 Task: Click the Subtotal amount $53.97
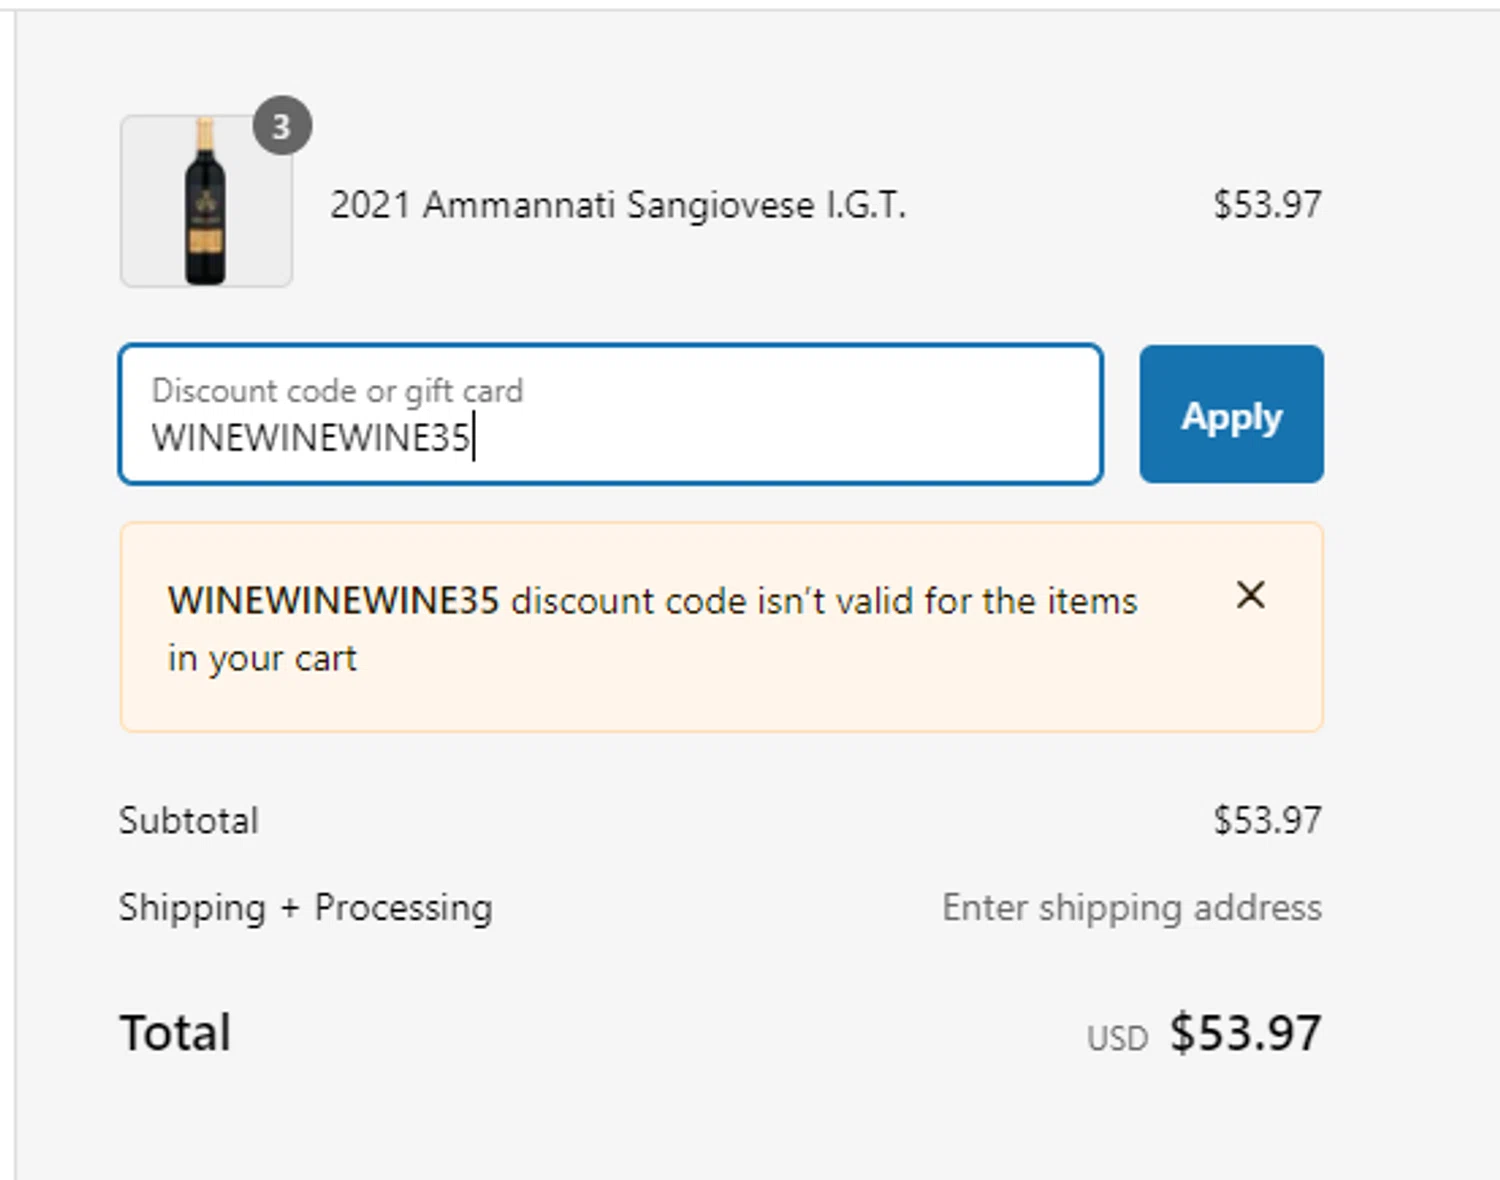point(1267,821)
